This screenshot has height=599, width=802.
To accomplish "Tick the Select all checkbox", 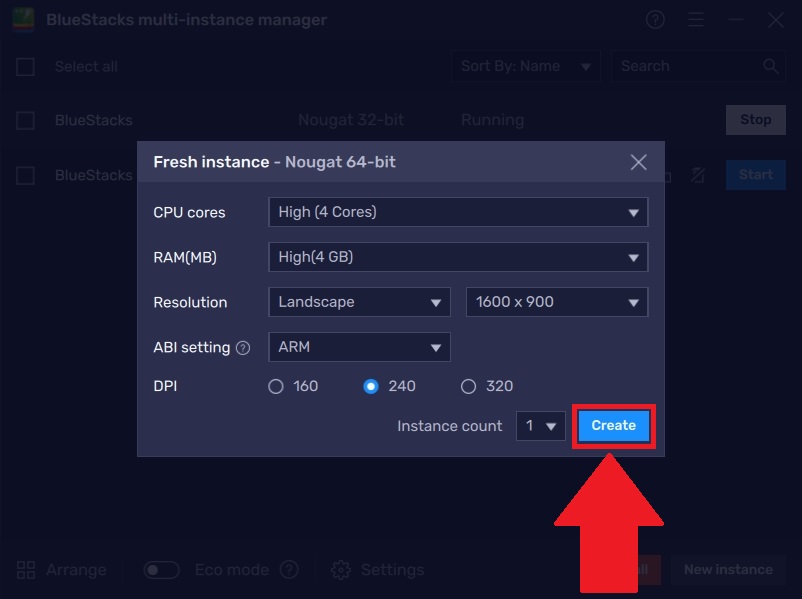I will coord(25,66).
